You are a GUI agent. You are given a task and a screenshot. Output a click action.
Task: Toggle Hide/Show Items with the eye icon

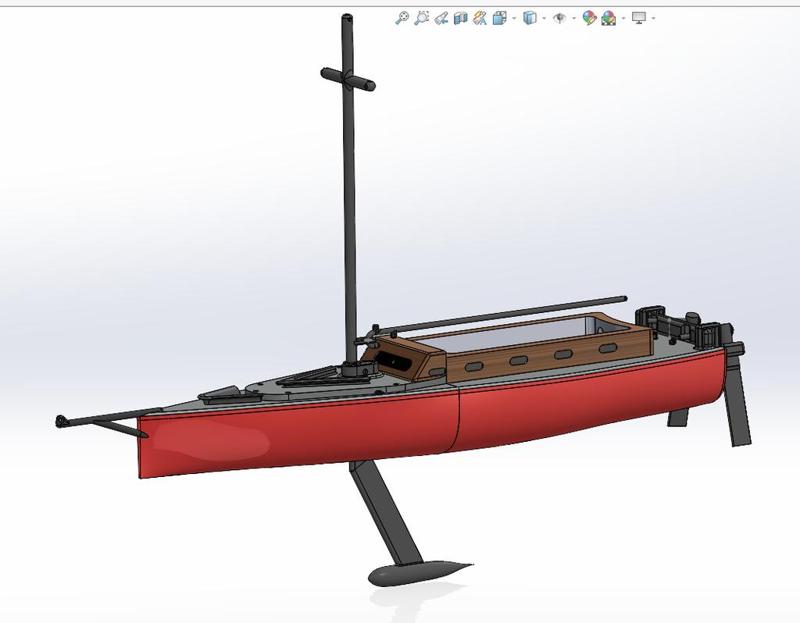(561, 16)
